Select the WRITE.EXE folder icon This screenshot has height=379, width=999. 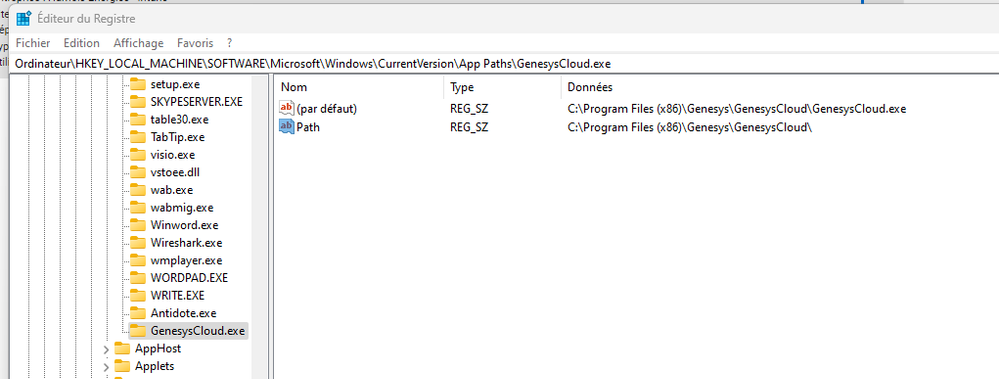click(138, 295)
